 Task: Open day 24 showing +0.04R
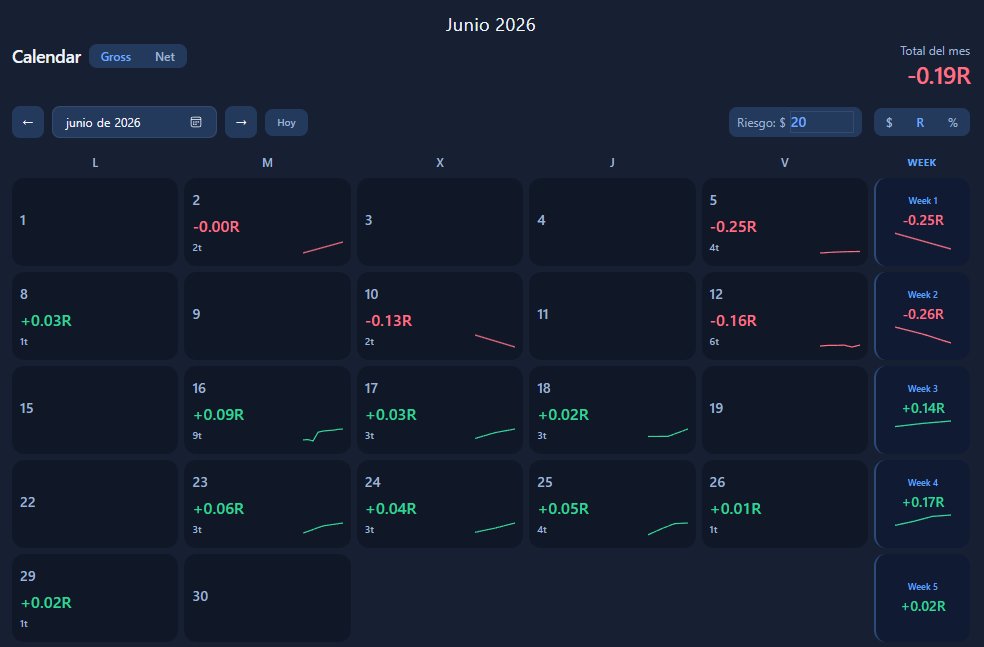440,504
